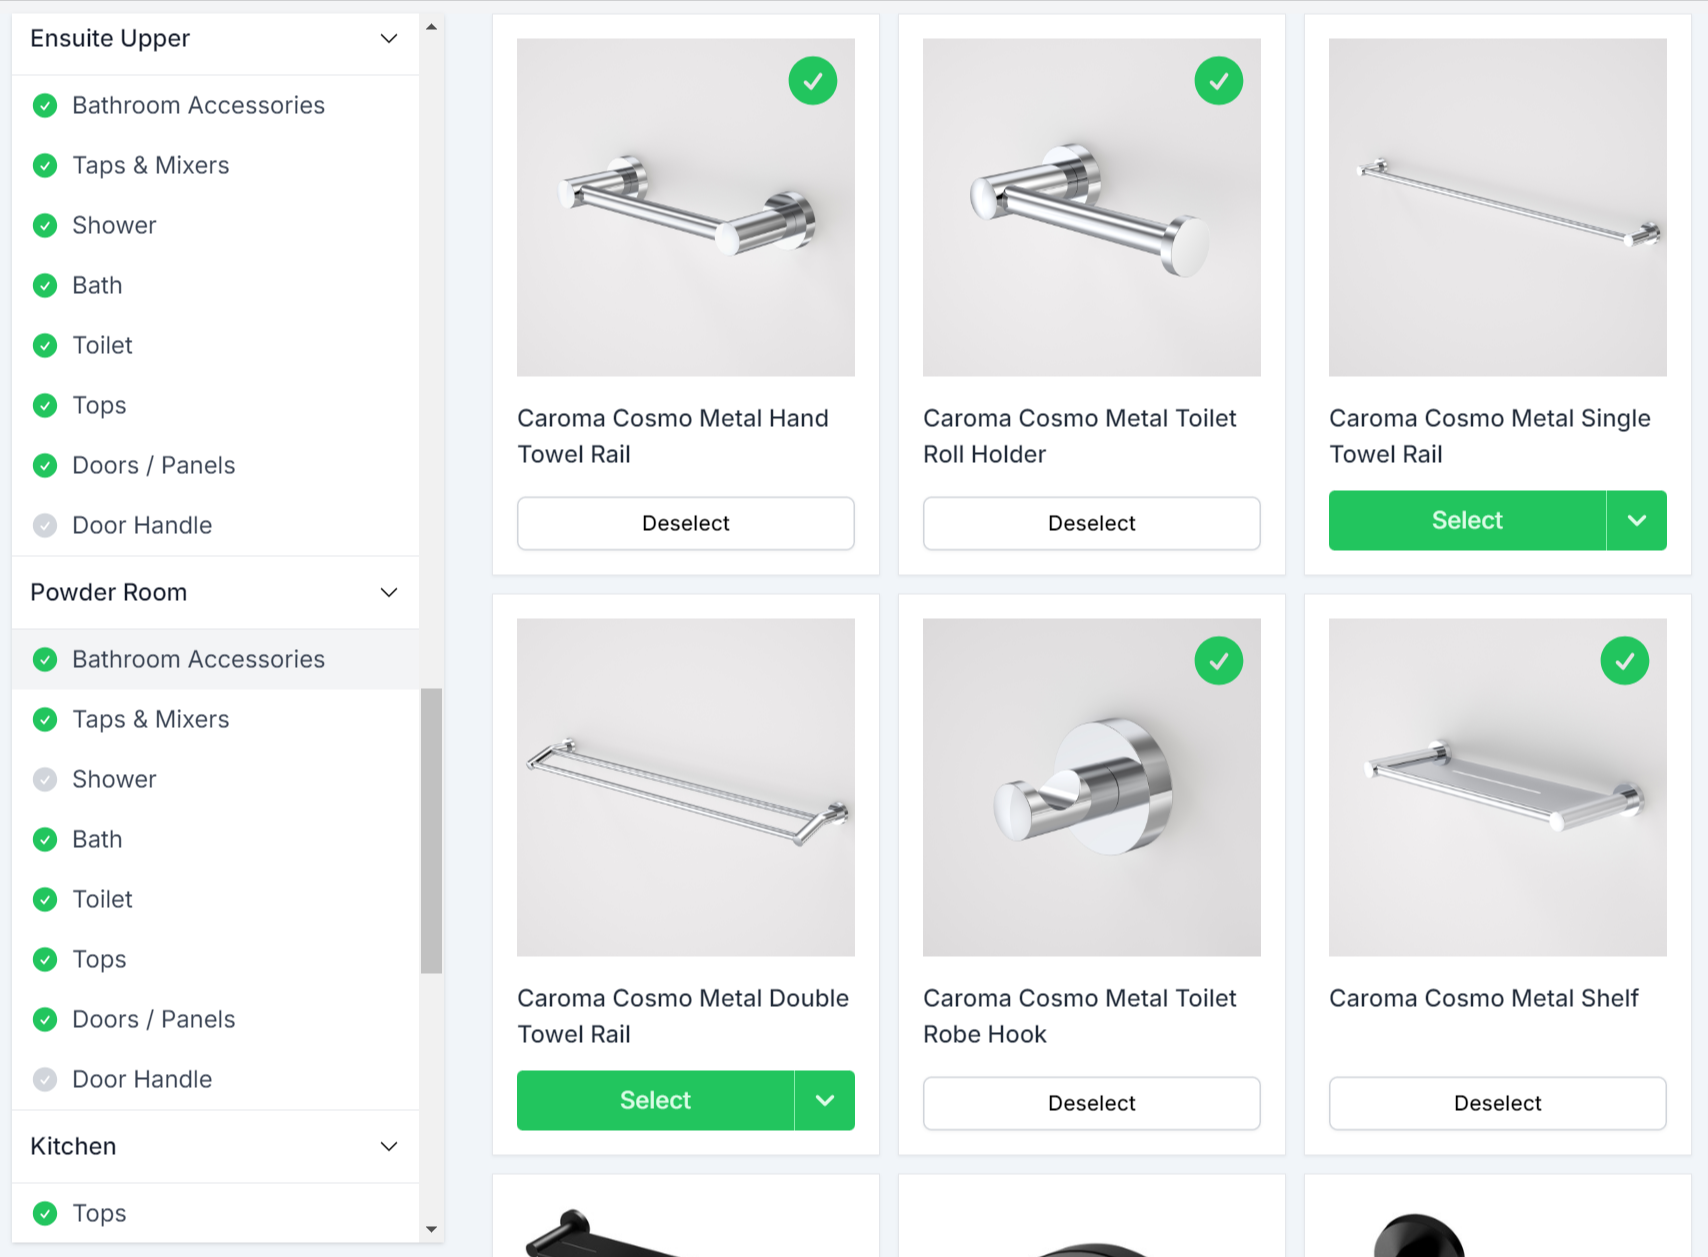Click the checkmark badge on the Metal Shelf image
1708x1257 pixels.
click(x=1625, y=660)
